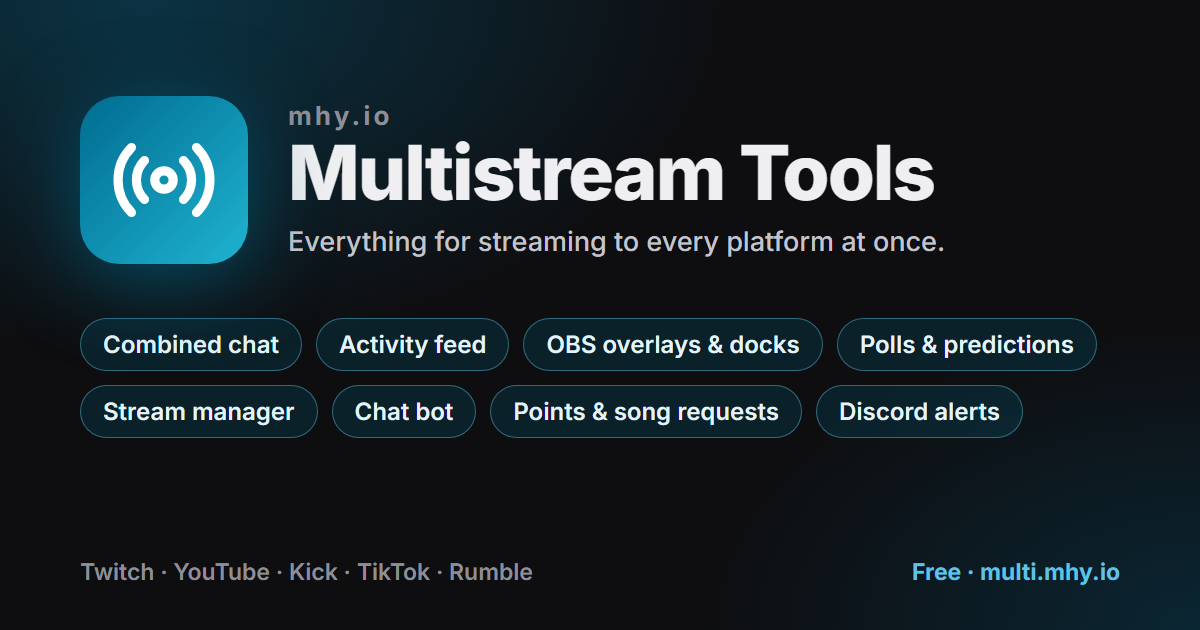Click the Kick platform name
The width and height of the screenshot is (1200, 630).
(x=313, y=572)
